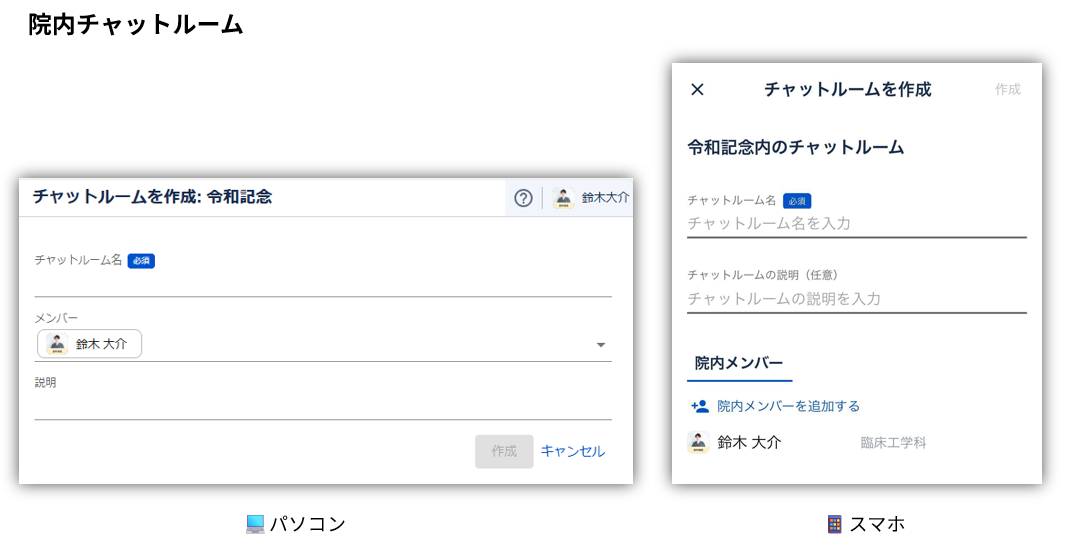Click 鈴木大介 profile avatar in PC header
Viewport: 1066px width, 548px height.
tap(563, 198)
